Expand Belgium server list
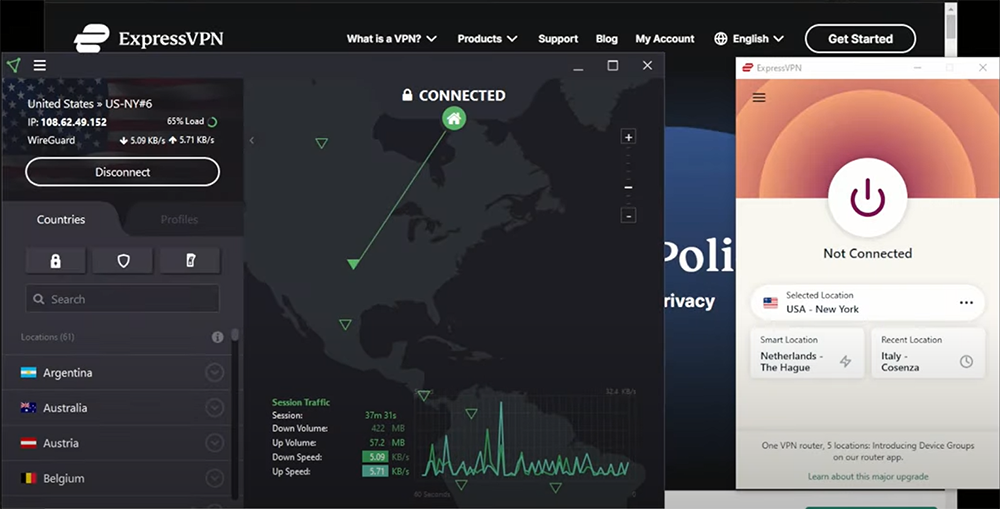This screenshot has width=1000, height=509. click(x=215, y=478)
